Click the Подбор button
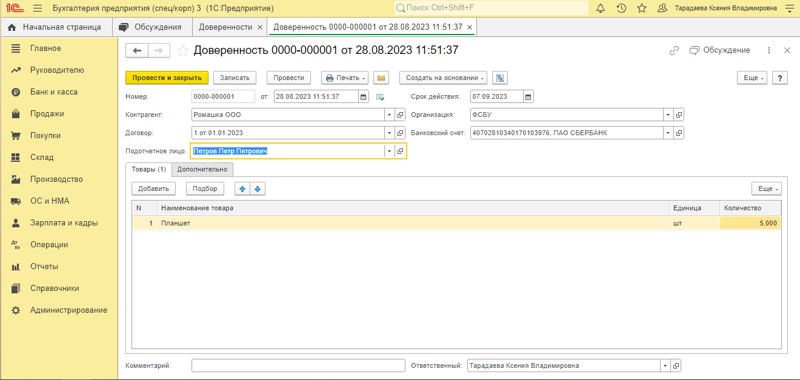Viewport: 800px width, 380px height. 205,189
